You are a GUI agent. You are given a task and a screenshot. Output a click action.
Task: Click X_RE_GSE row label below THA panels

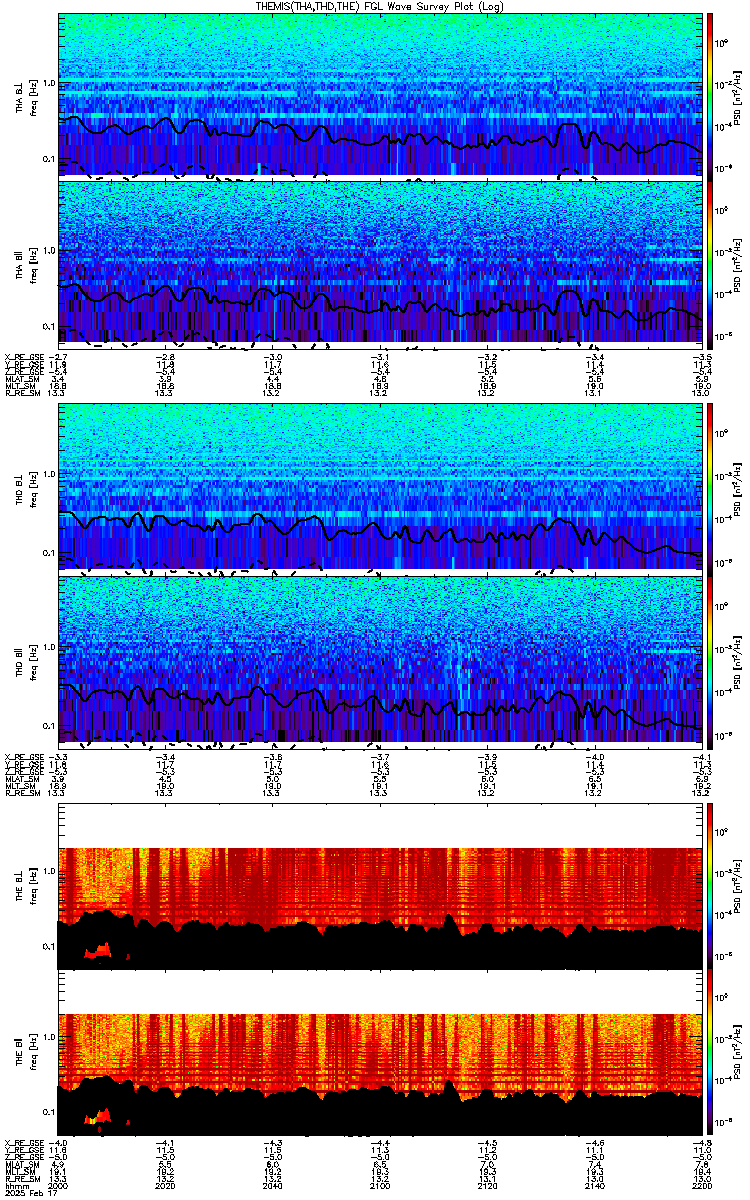(22, 355)
